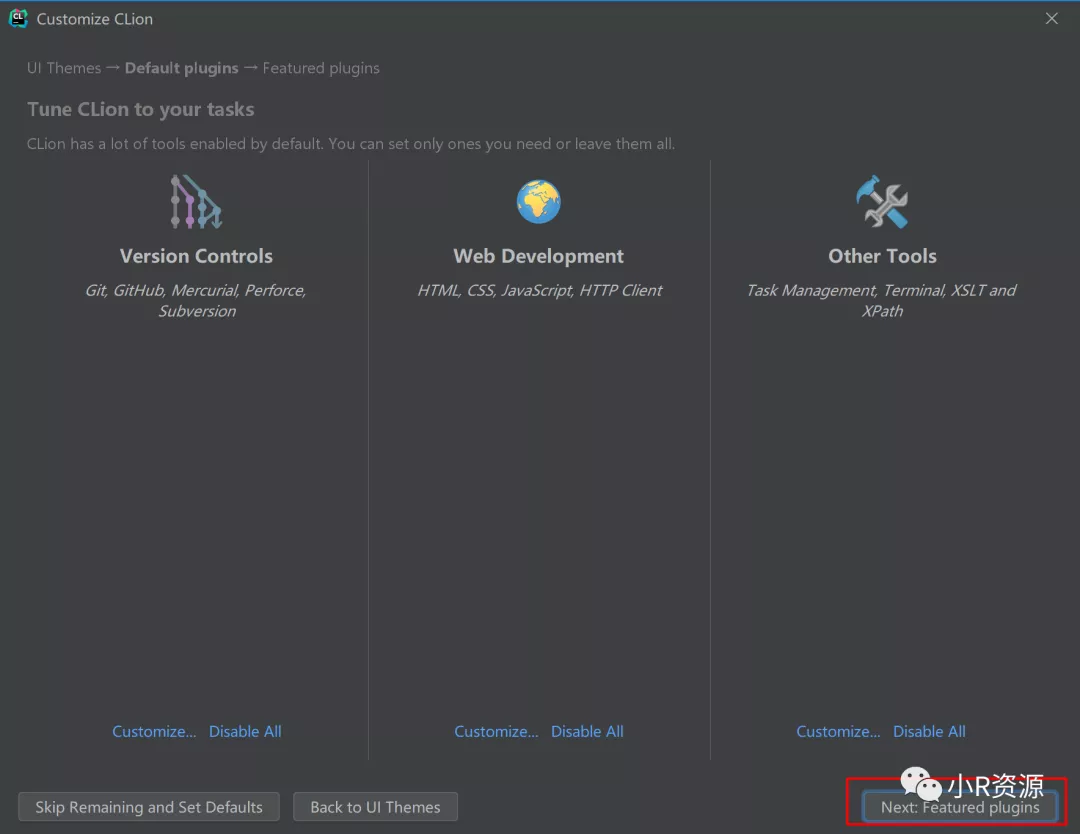Click the HTML, CSS, JavaScript description text
The image size is (1080, 834).
pos(539,291)
